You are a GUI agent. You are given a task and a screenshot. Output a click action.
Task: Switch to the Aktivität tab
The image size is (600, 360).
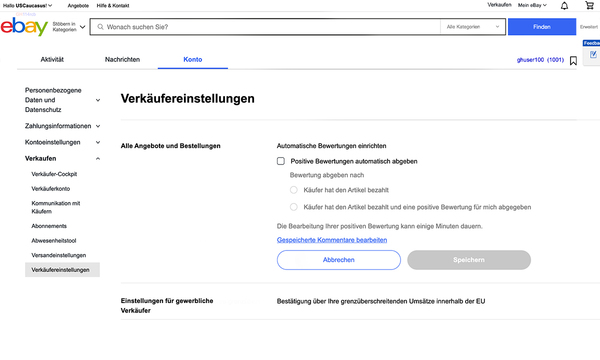(x=52, y=59)
